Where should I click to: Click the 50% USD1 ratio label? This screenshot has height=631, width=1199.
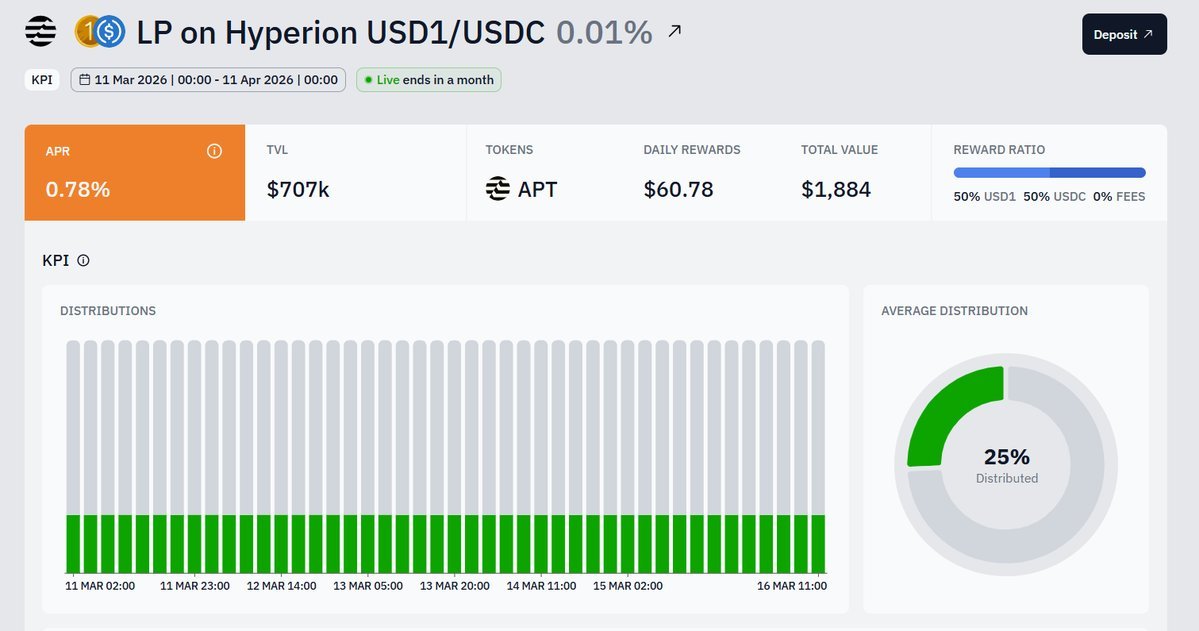pos(984,197)
